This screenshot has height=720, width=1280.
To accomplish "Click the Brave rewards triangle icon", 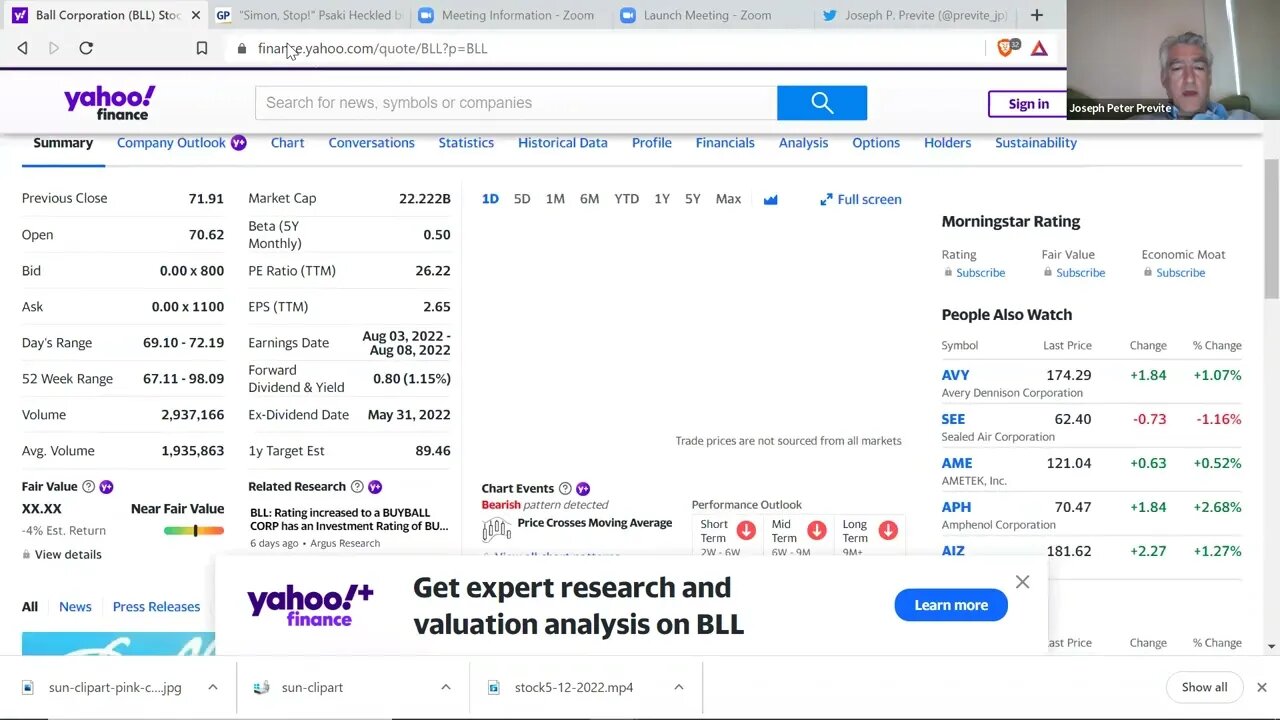I will pyautogui.click(x=1039, y=48).
